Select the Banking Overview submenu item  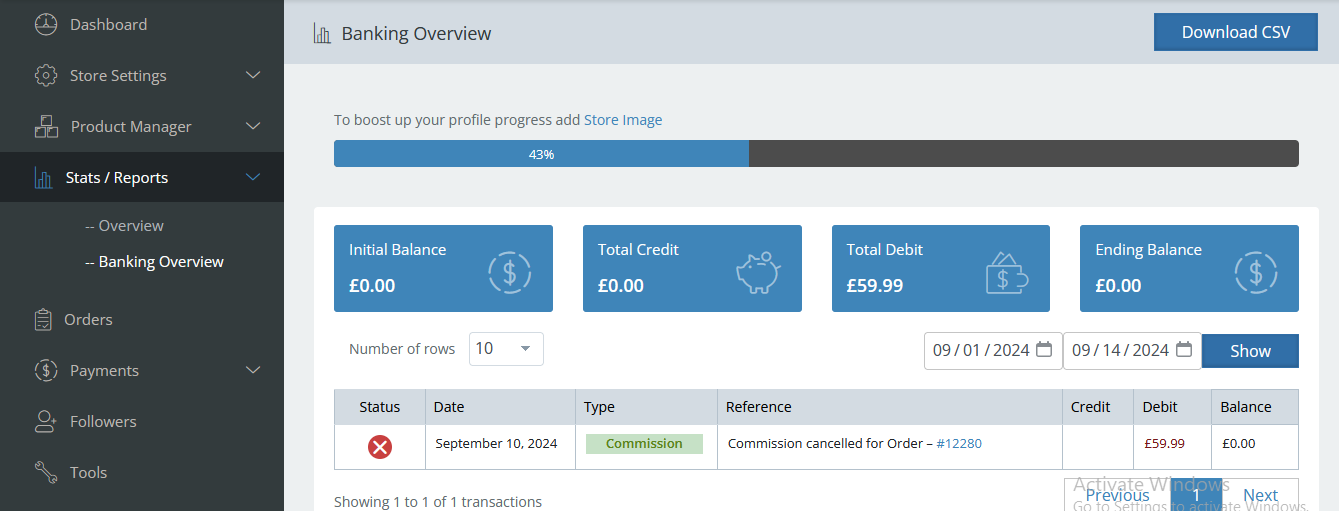coord(160,262)
